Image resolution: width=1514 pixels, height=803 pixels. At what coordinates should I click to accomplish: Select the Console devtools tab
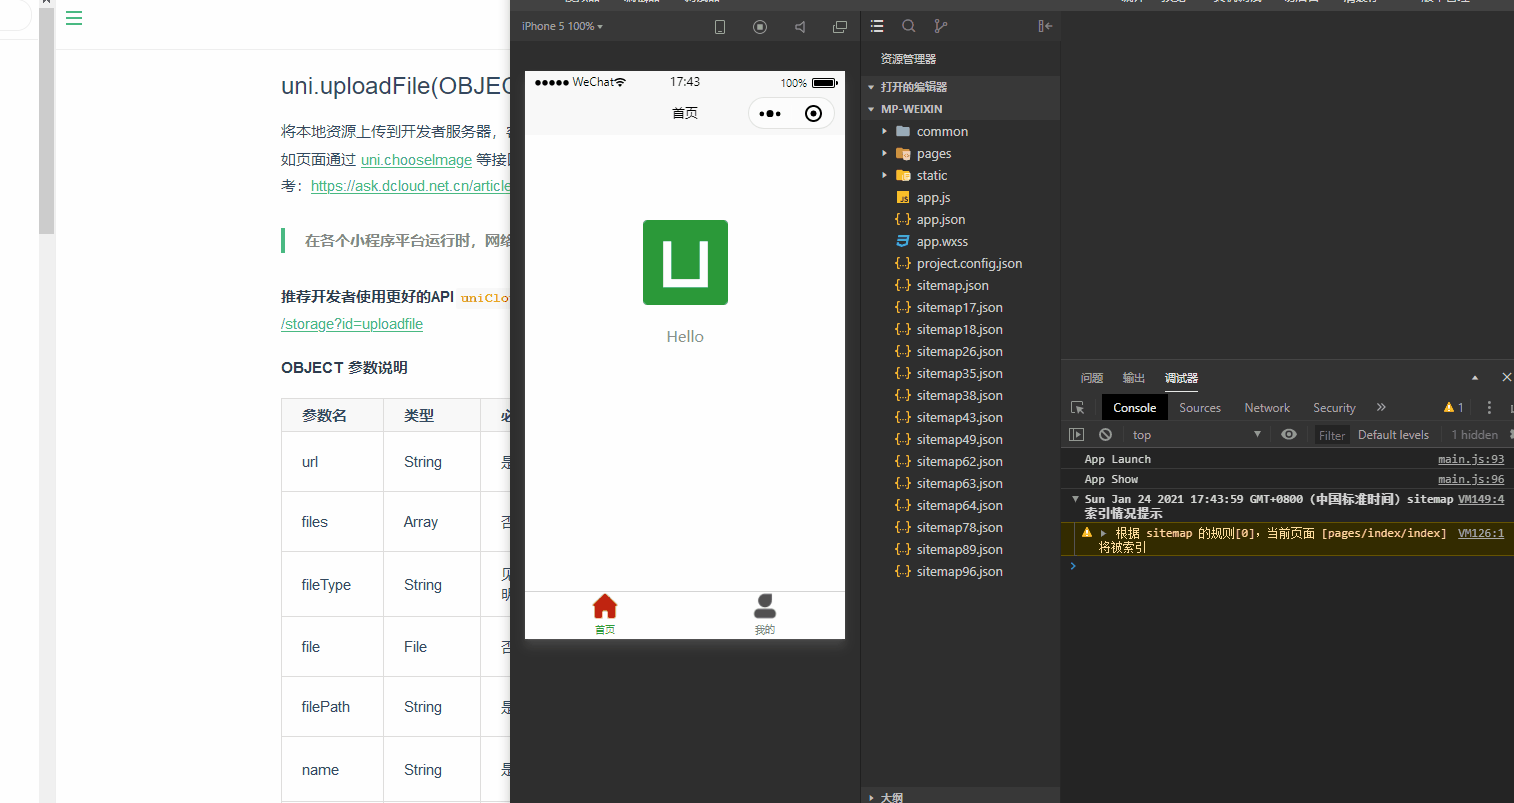[x=1135, y=407]
